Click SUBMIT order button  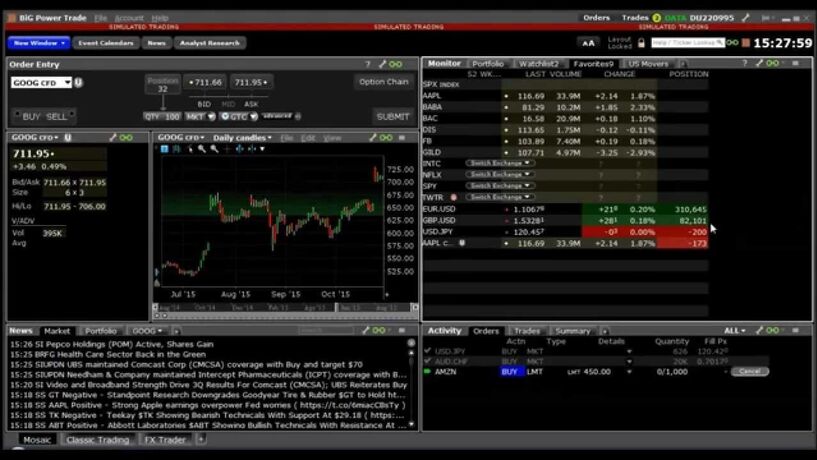(x=393, y=117)
